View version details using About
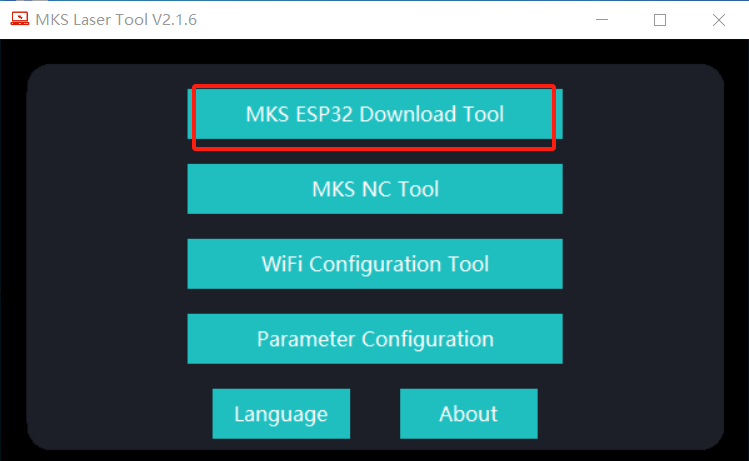749x461 pixels. tap(468, 414)
